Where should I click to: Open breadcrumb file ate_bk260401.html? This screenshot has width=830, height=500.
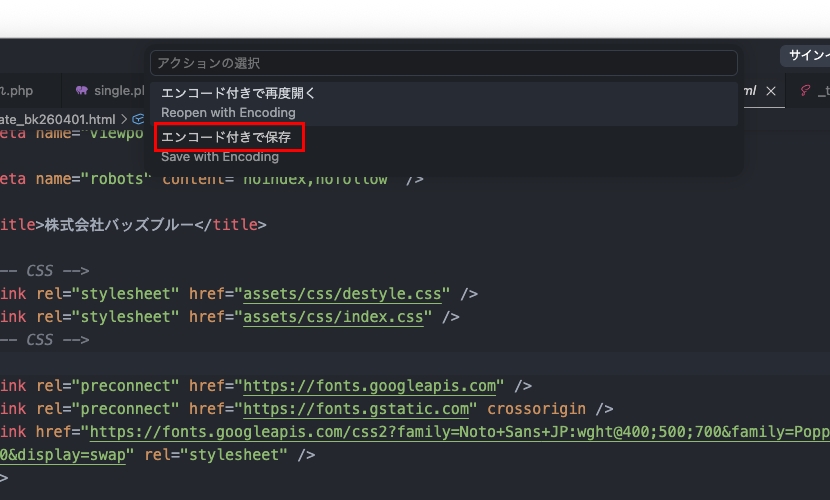point(57,120)
